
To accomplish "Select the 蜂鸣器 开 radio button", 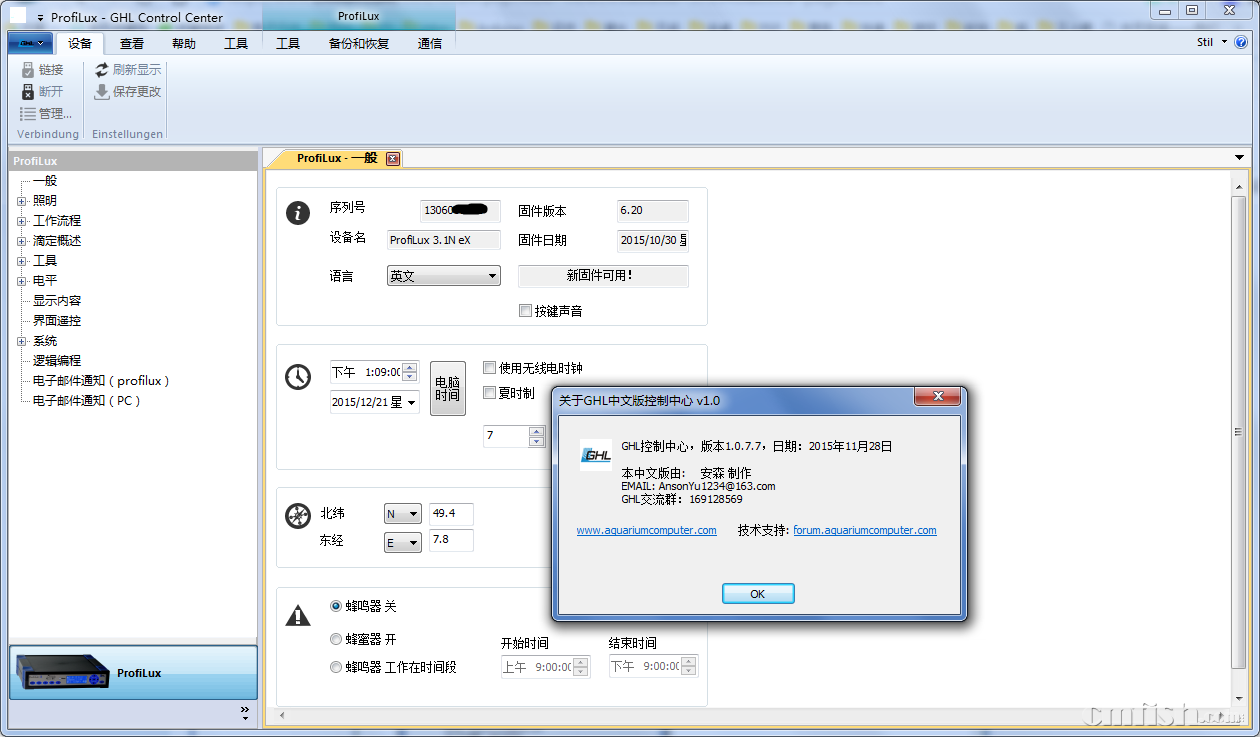I will (336, 639).
